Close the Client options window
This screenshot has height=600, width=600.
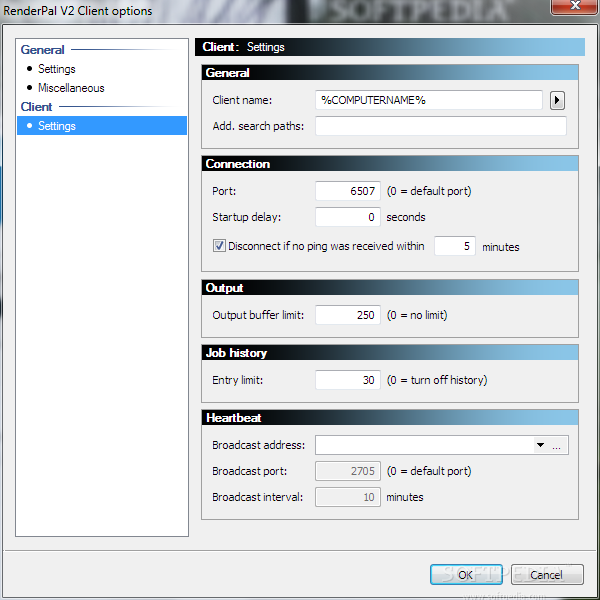pos(575,7)
